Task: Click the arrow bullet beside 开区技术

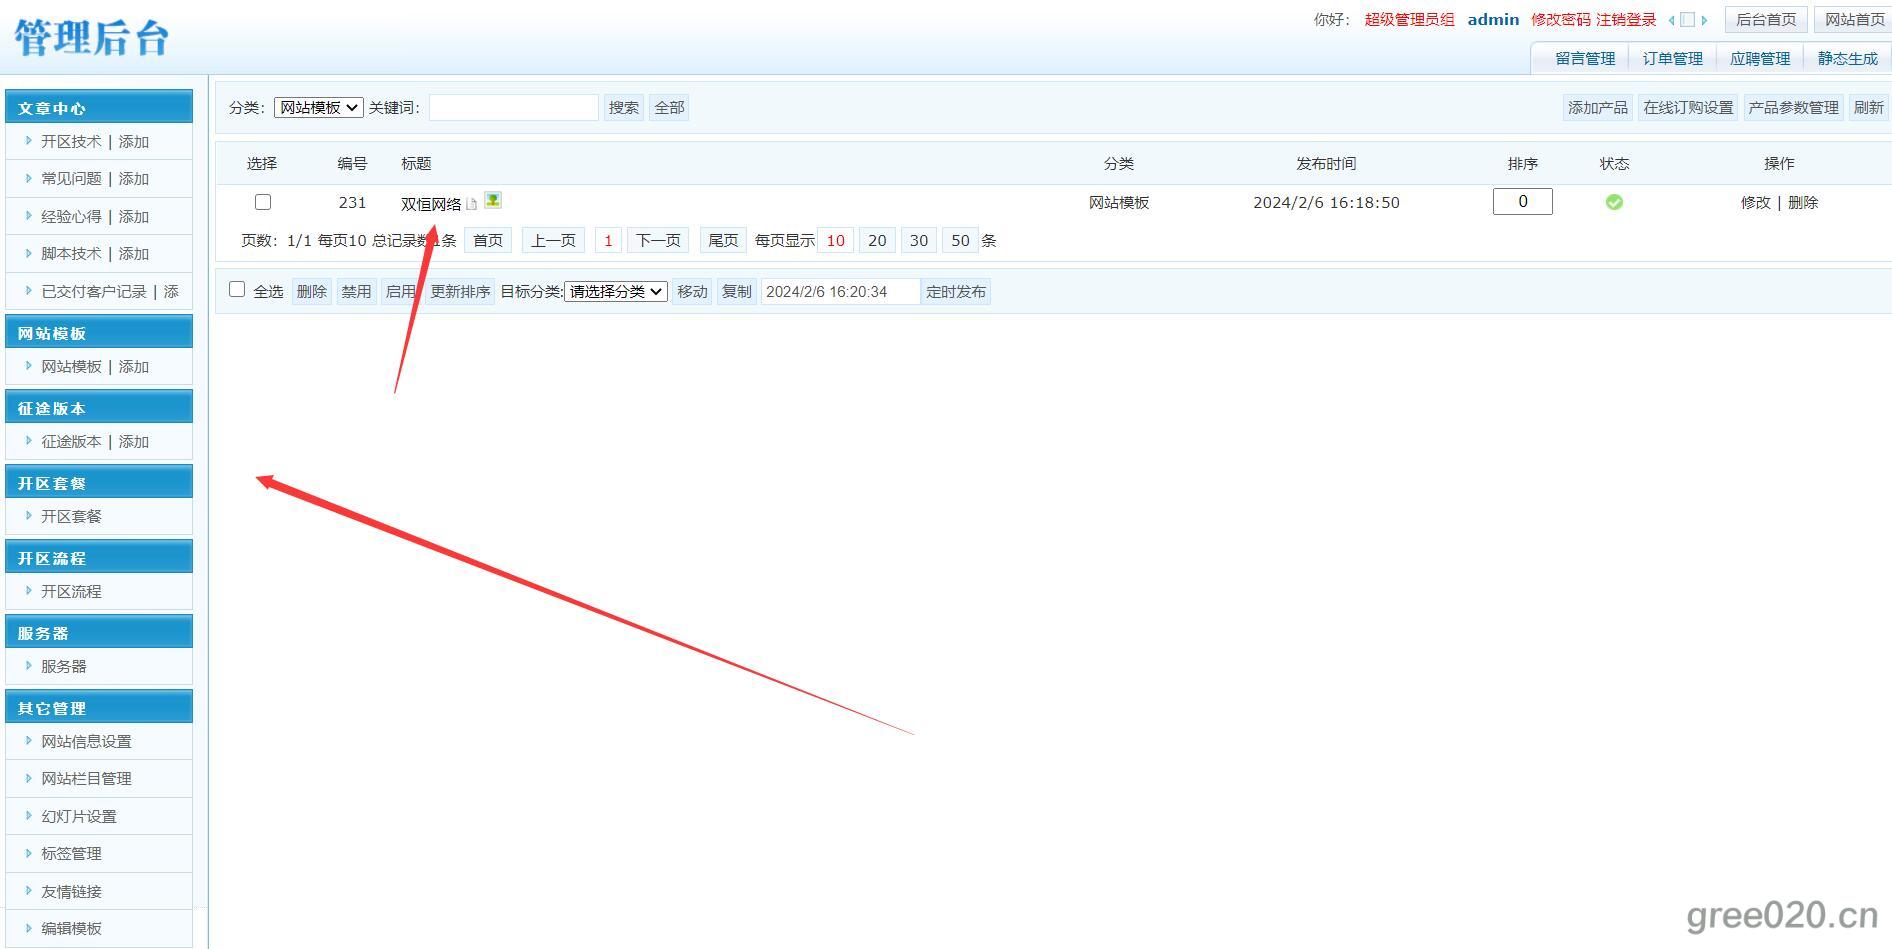Action: 28,141
